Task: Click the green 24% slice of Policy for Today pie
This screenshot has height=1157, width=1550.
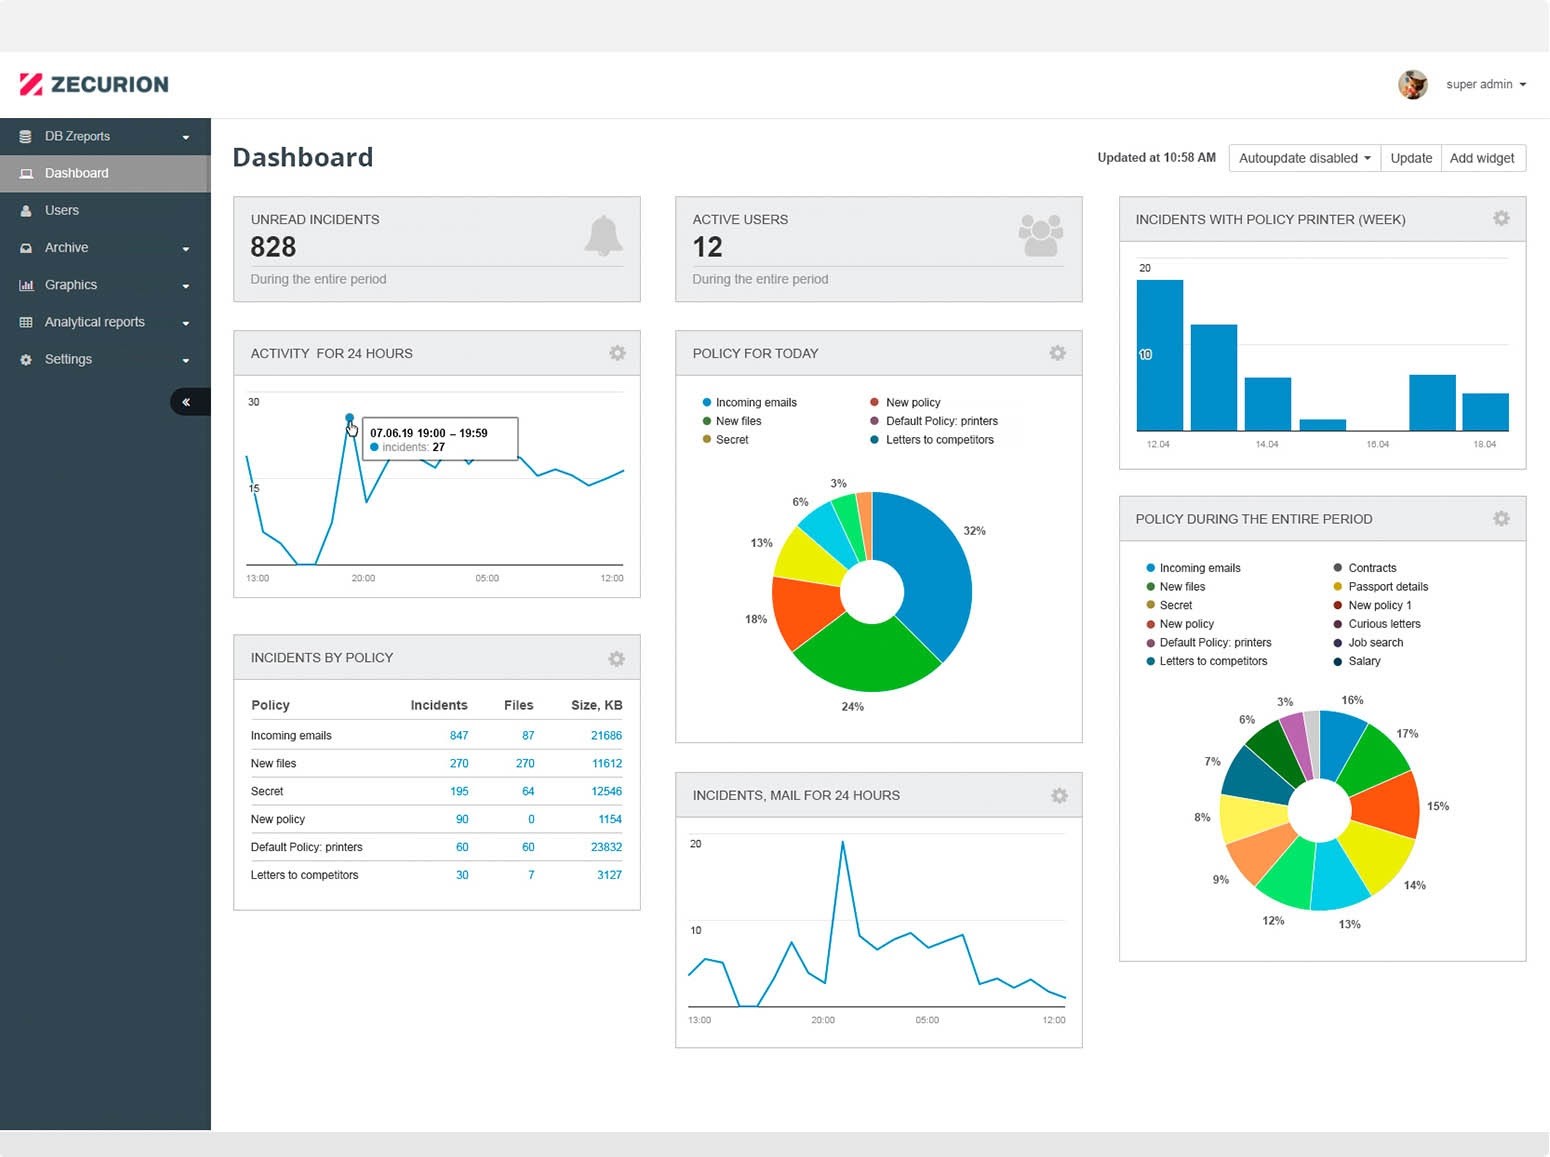Action: click(862, 653)
